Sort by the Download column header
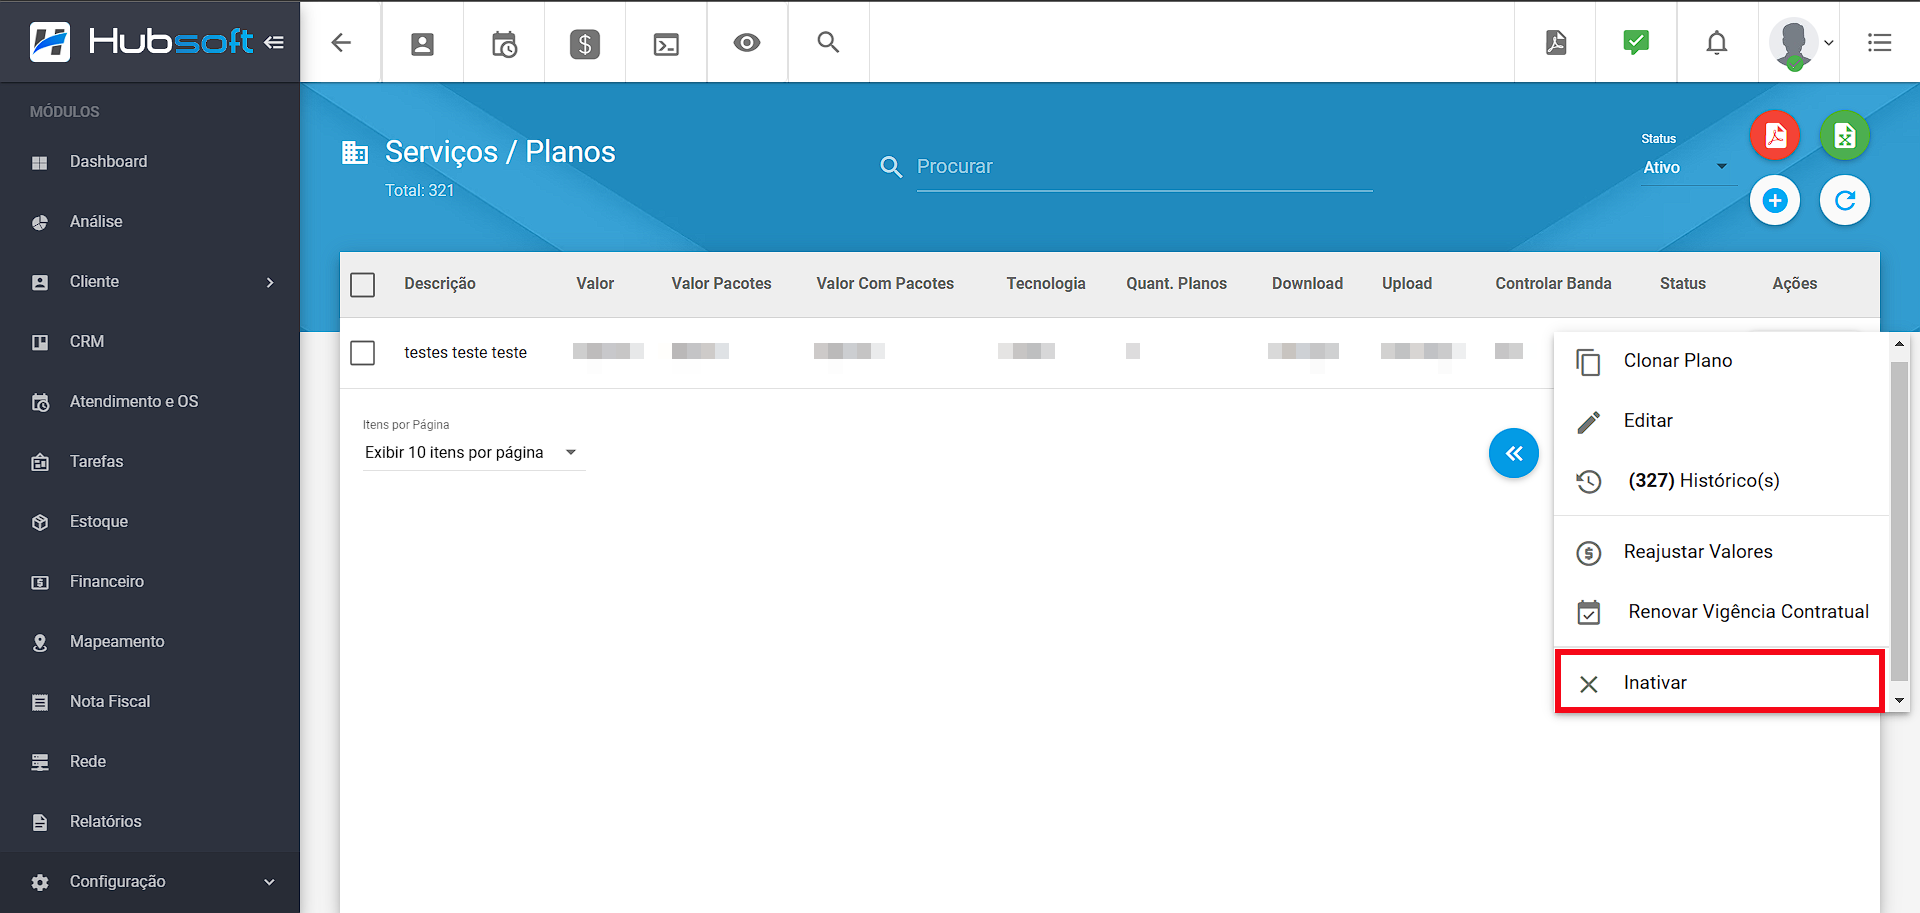The height and width of the screenshot is (913, 1920). 1307,284
